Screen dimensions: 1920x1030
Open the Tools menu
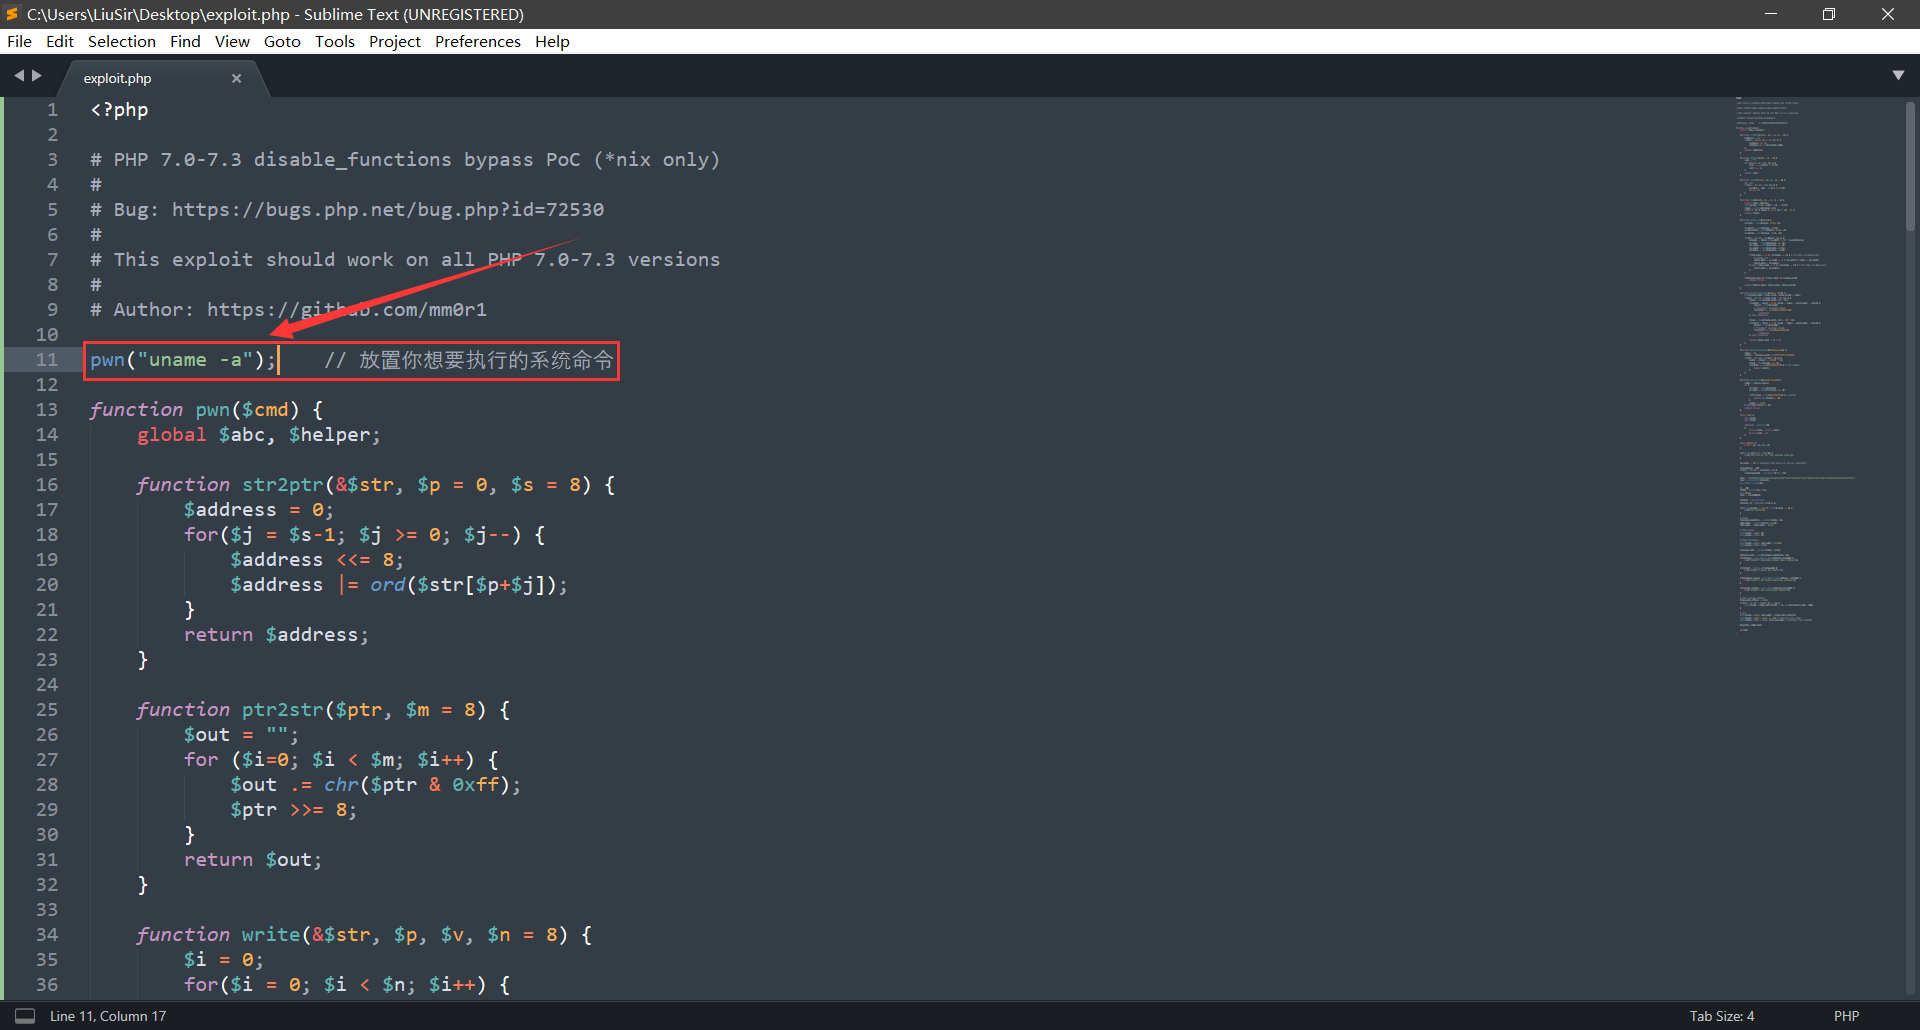click(335, 41)
